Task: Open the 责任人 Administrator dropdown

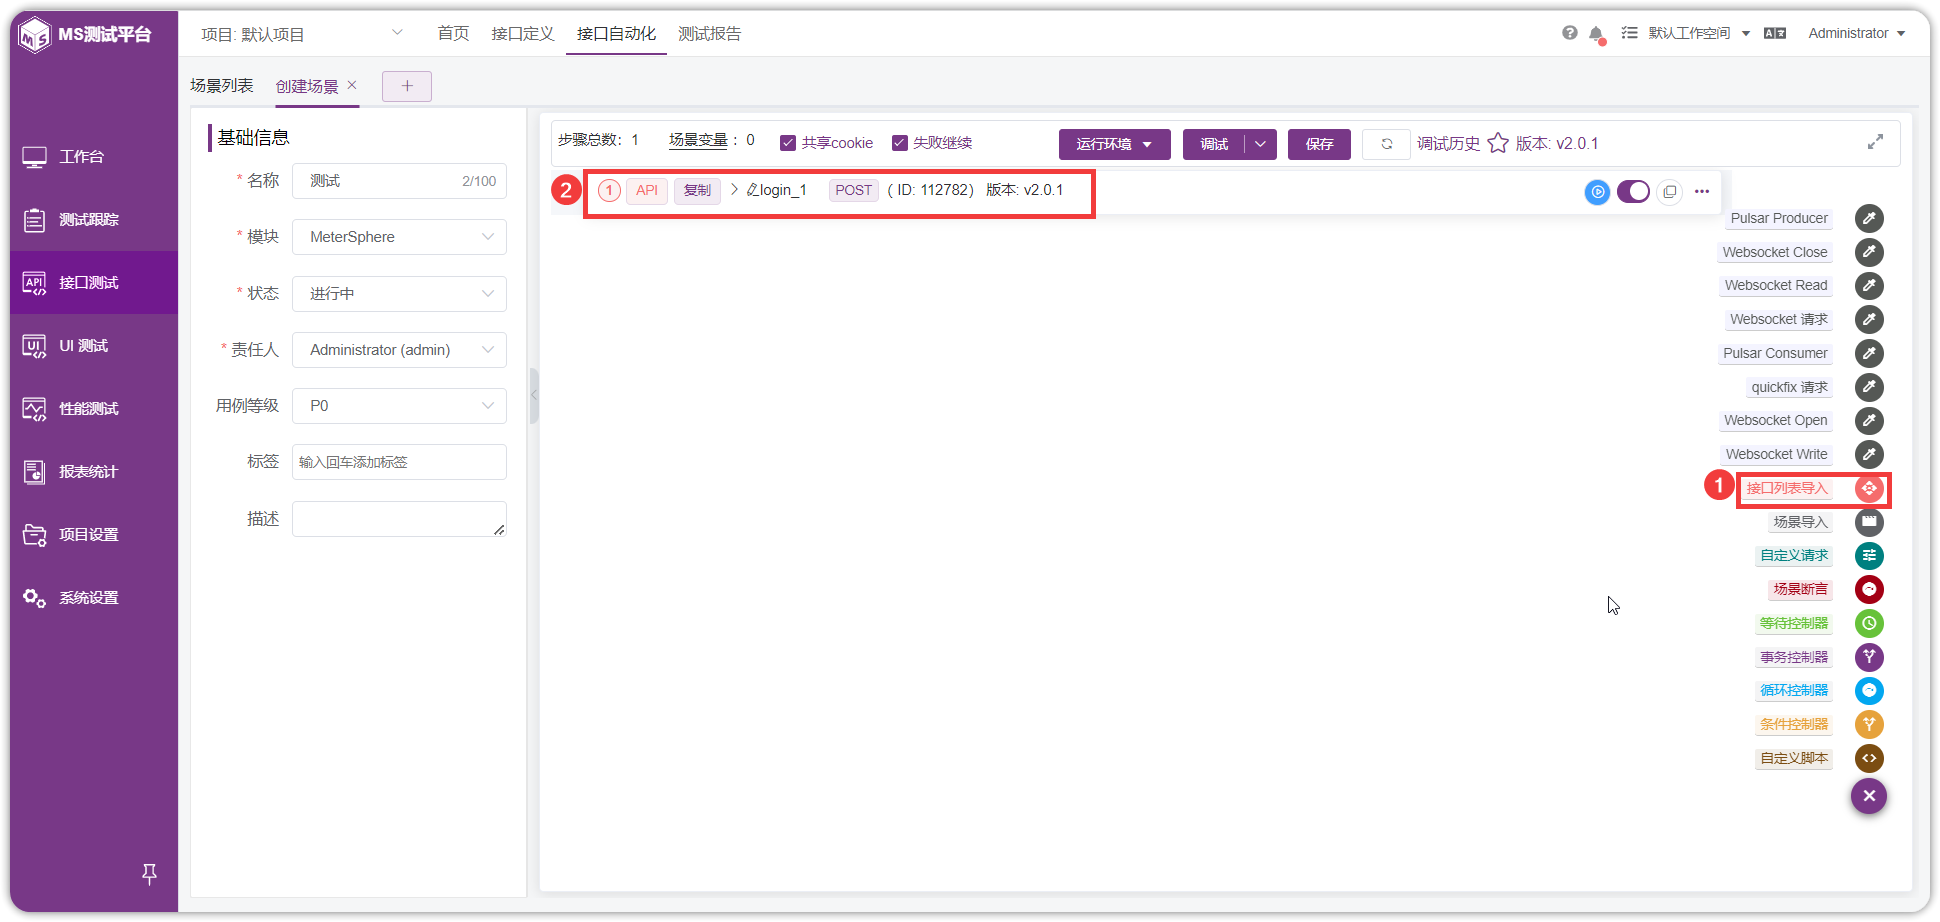Action: [x=399, y=350]
